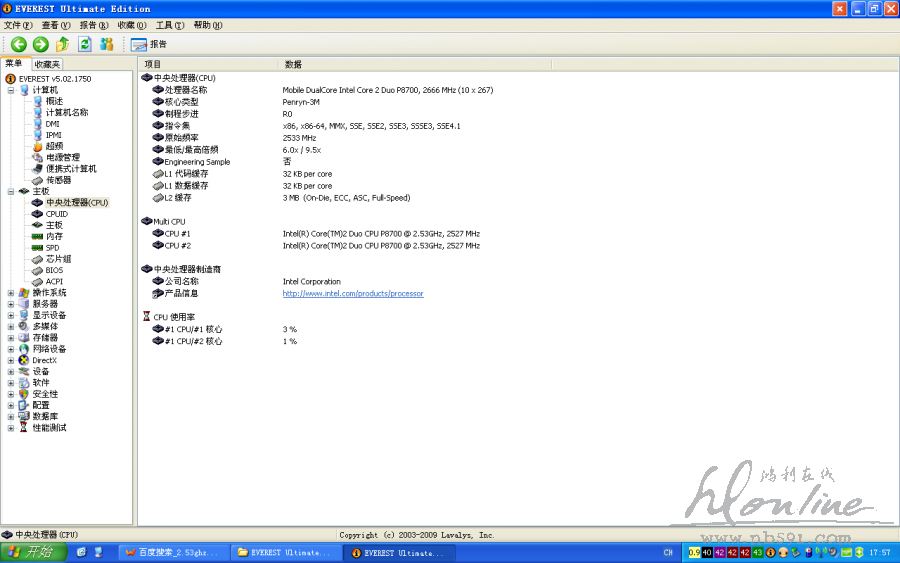The height and width of the screenshot is (563, 900).
Task: Select 超频 in the tree
Action: click(x=54, y=146)
